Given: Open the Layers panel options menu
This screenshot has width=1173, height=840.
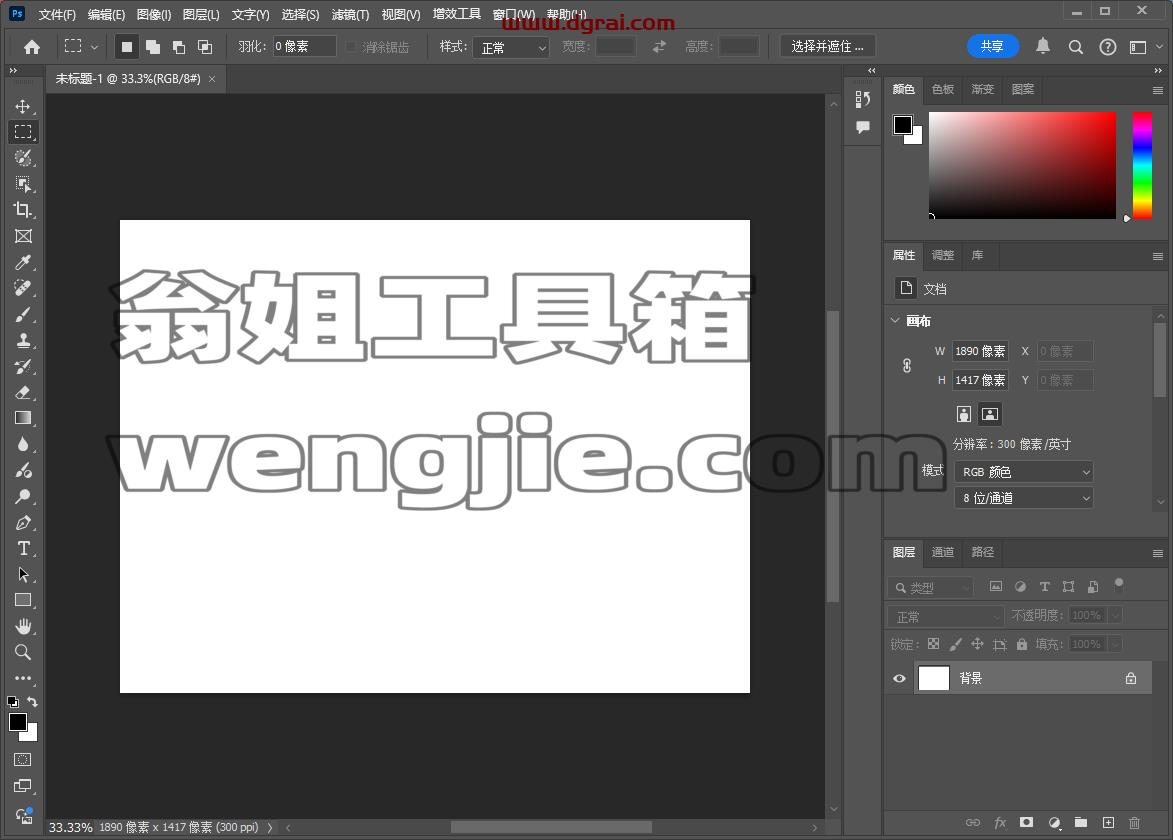Looking at the screenshot, I should pyautogui.click(x=1157, y=554).
